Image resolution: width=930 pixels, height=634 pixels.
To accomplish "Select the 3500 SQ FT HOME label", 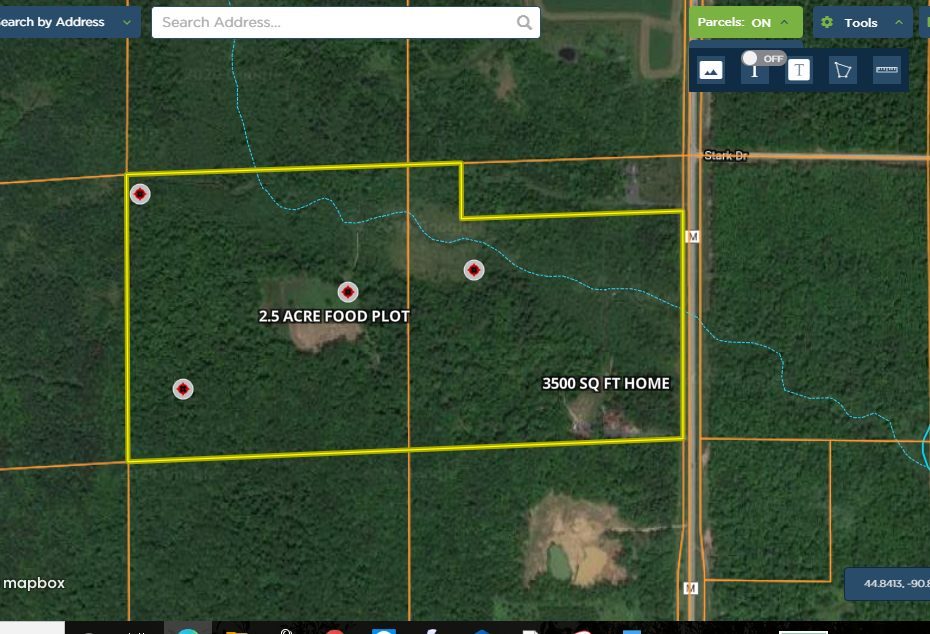I will coord(605,384).
